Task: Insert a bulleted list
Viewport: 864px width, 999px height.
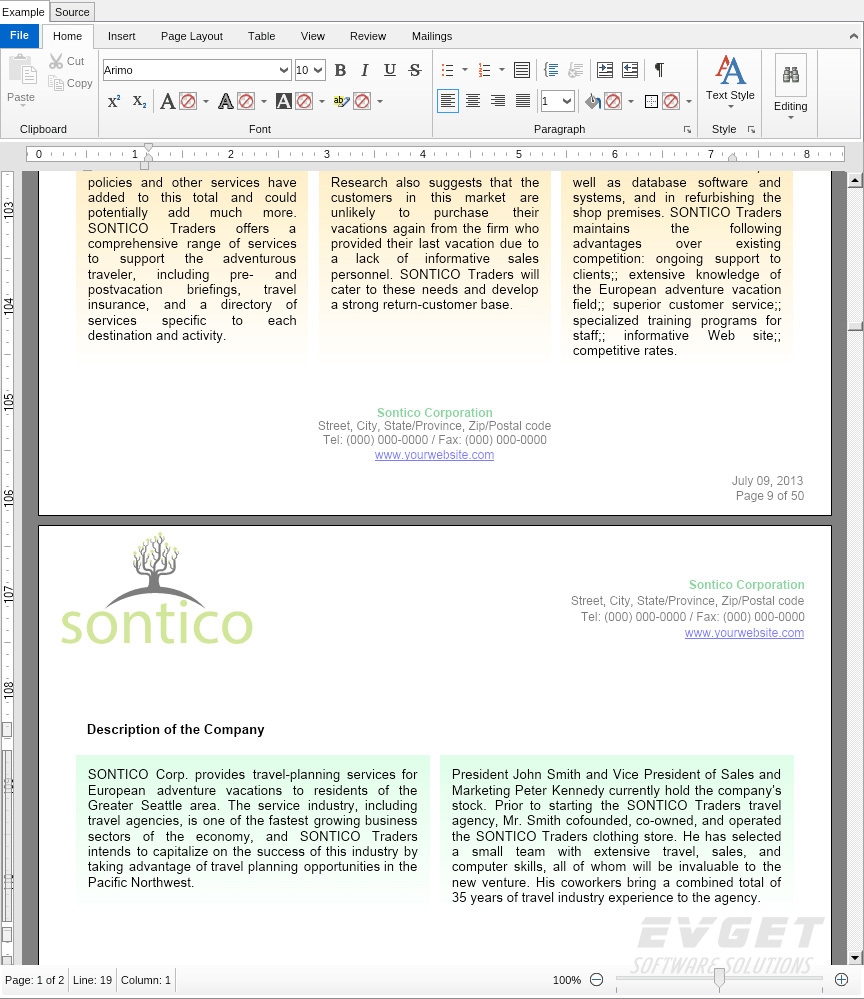Action: (447, 70)
